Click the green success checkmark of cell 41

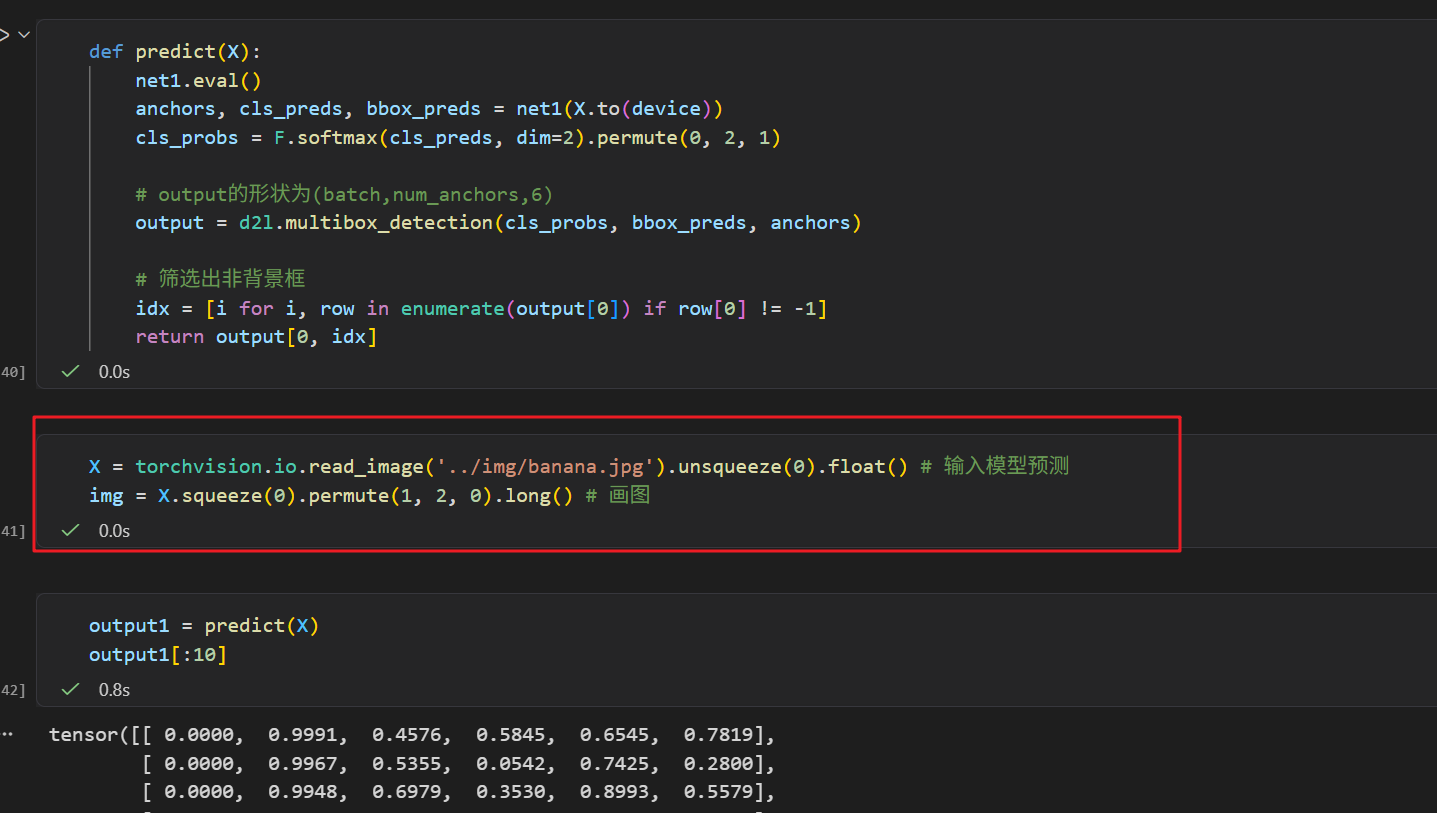(x=70, y=530)
